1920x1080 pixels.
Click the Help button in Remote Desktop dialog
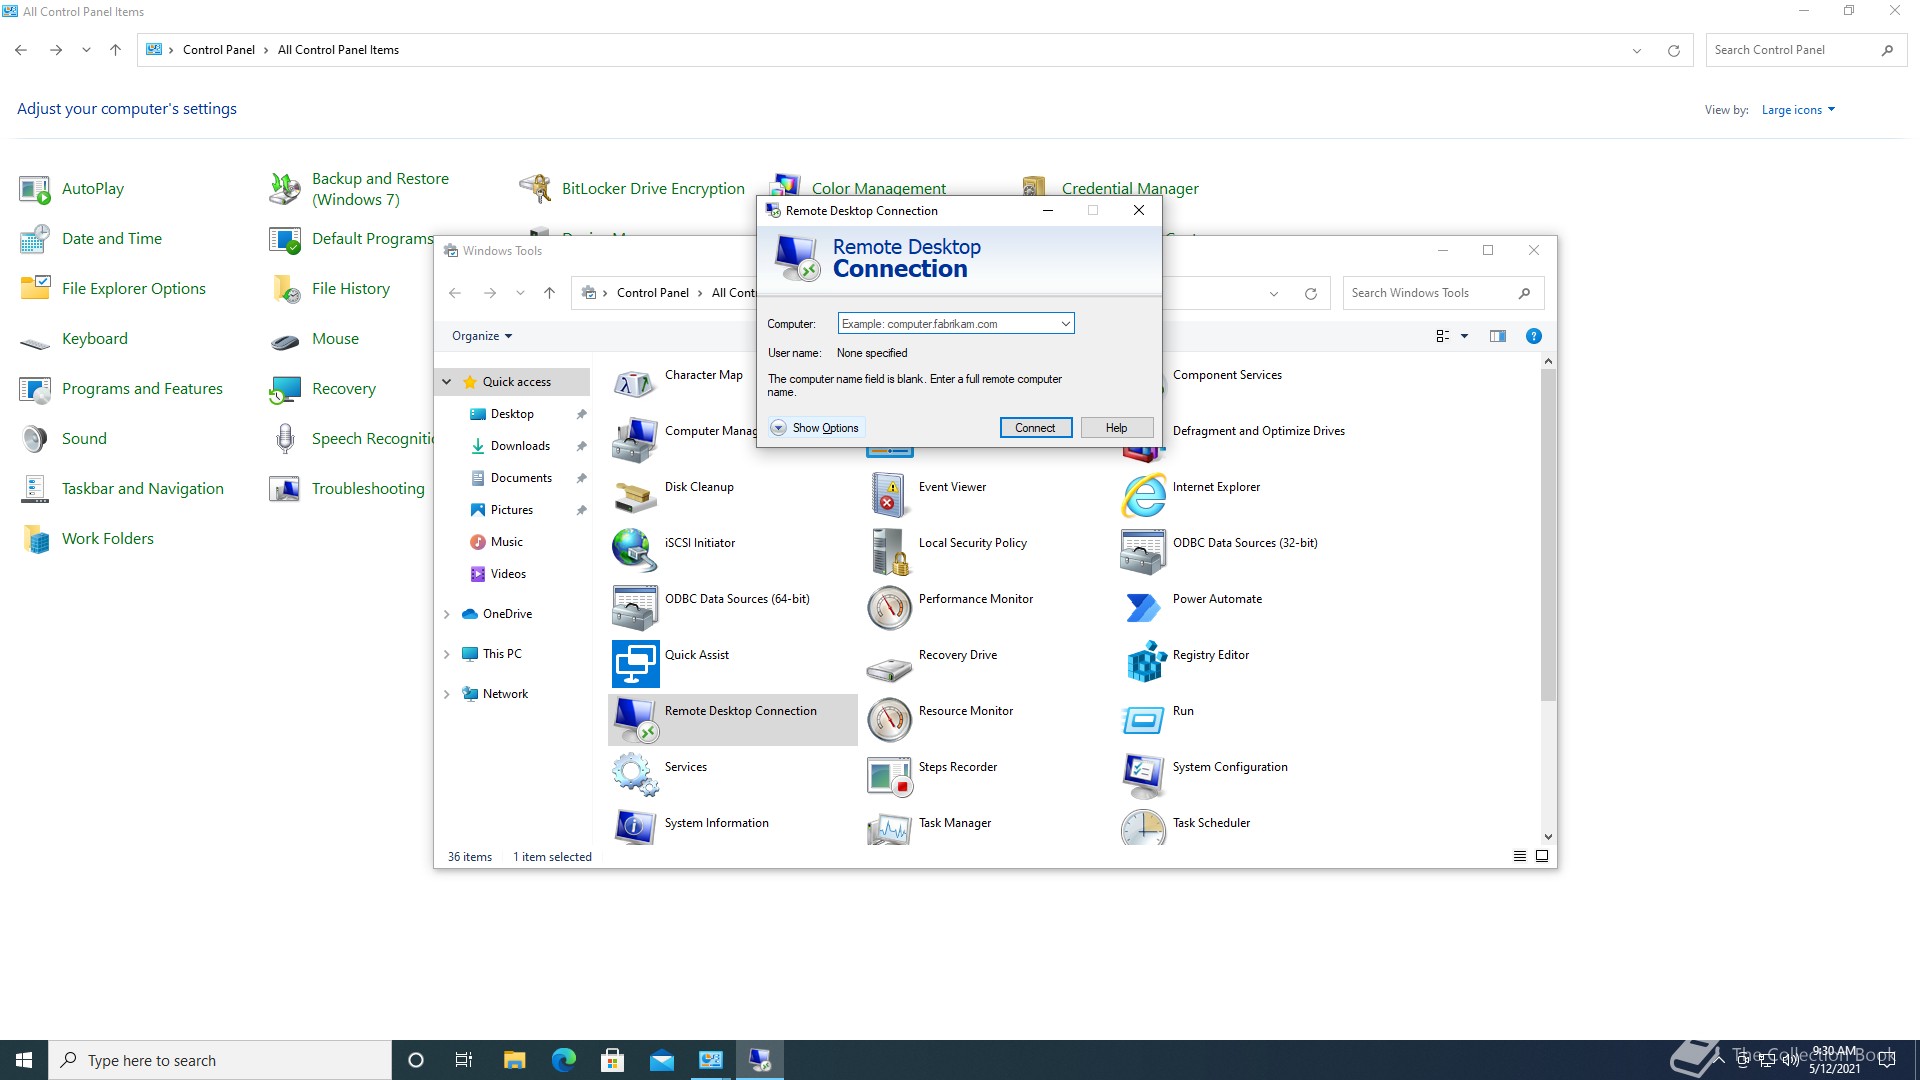pos(1116,428)
